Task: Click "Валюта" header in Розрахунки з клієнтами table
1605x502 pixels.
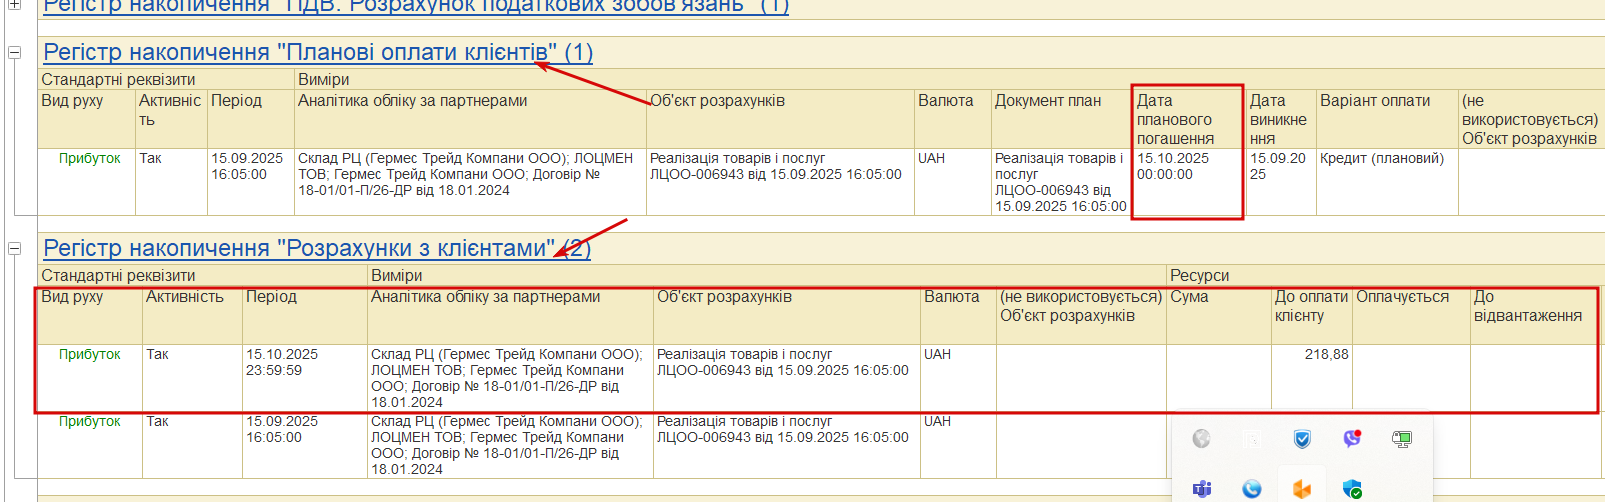Action: coord(958,315)
